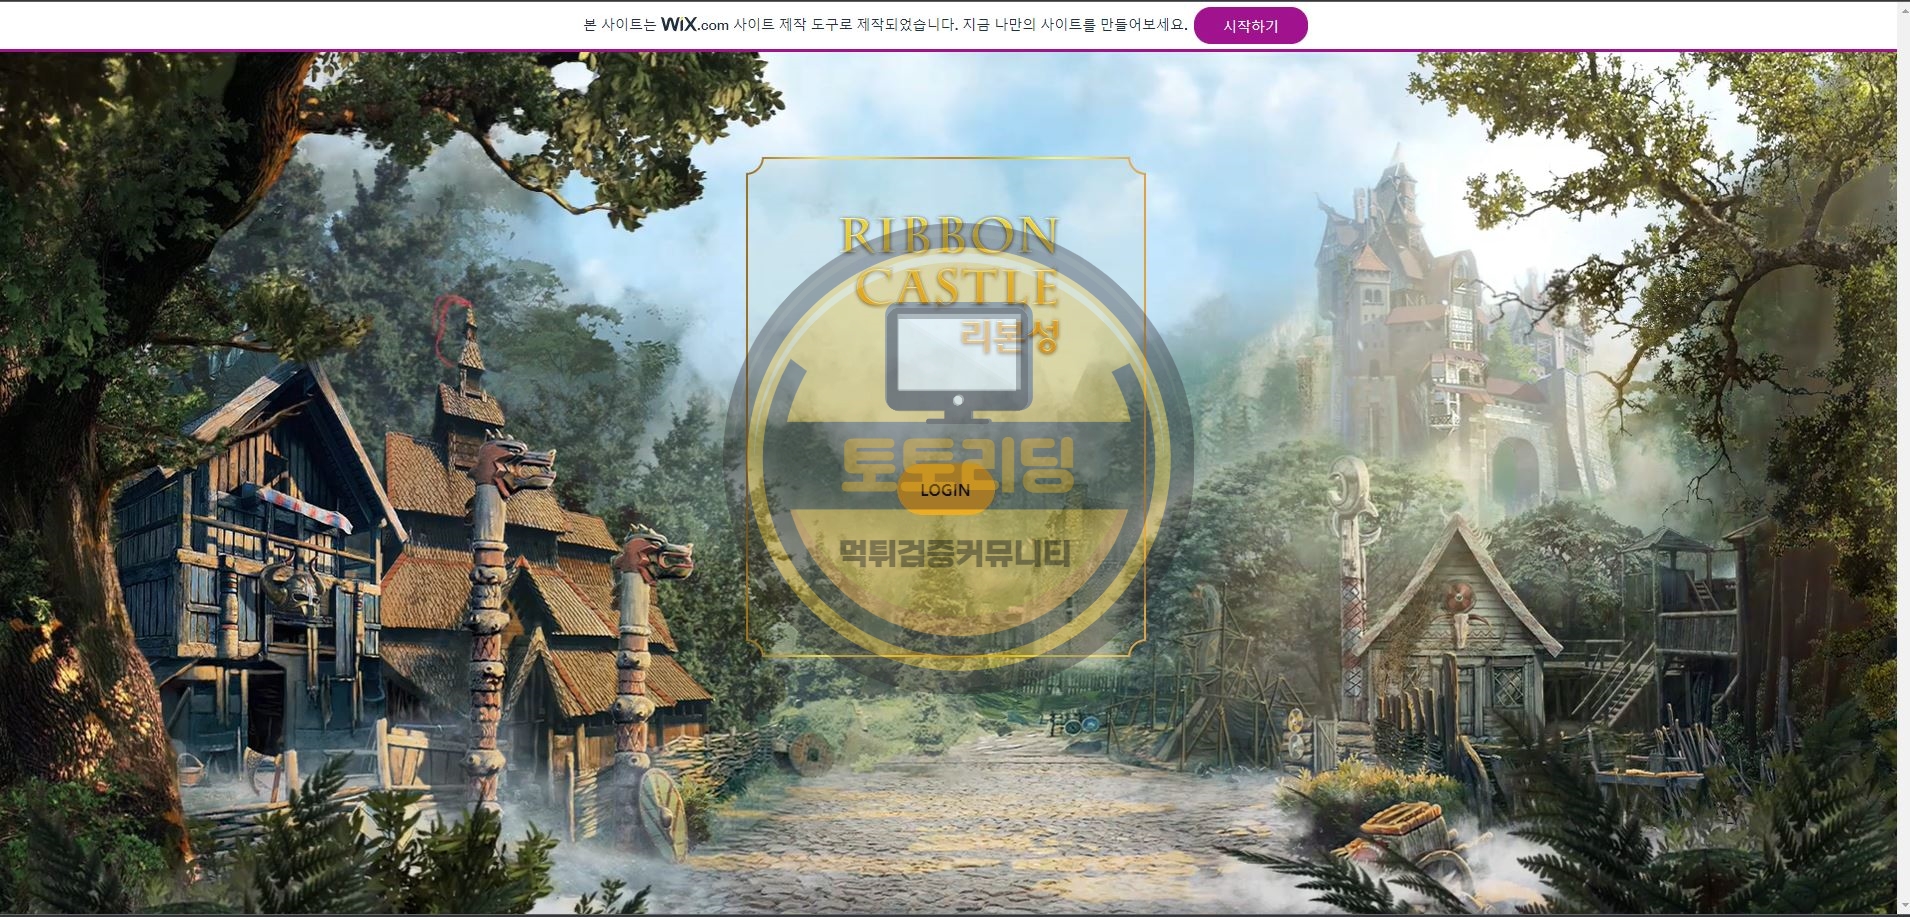Click the 먹튀검증커뮤니티 watermark caption
Viewport: 1910px width, 917px height.
point(954,552)
